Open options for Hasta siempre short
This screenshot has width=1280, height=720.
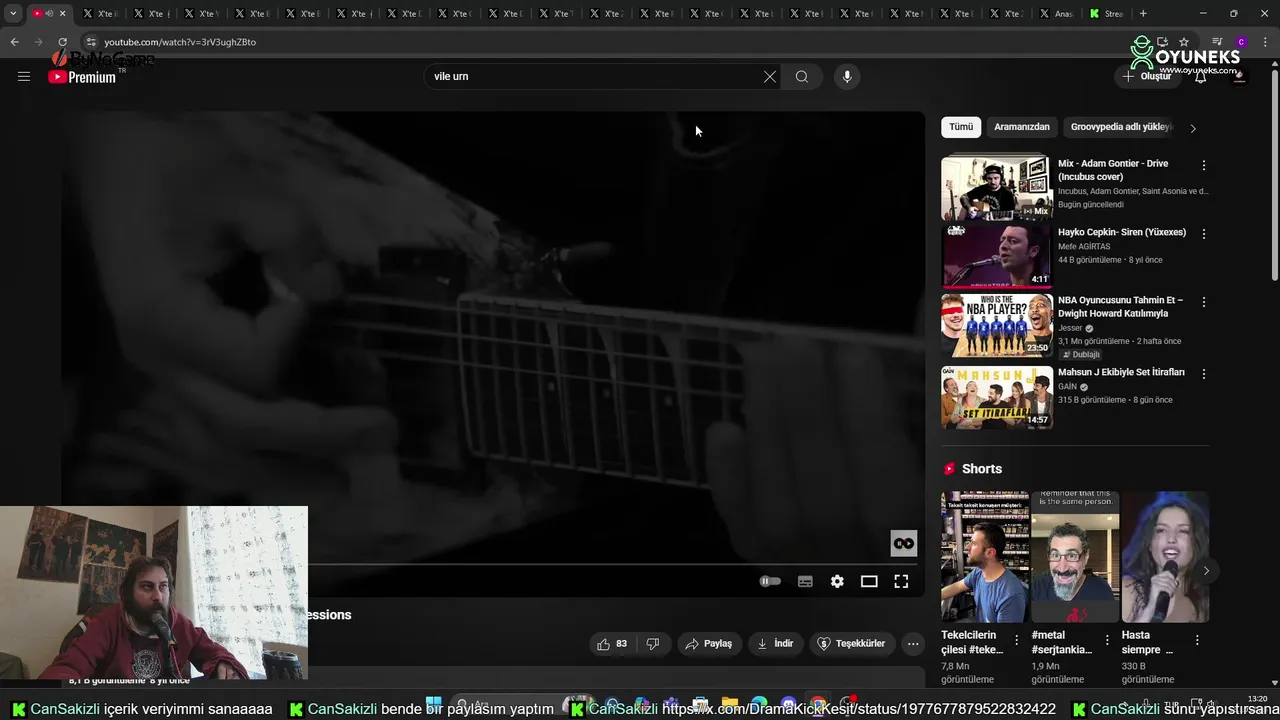click(1197, 640)
